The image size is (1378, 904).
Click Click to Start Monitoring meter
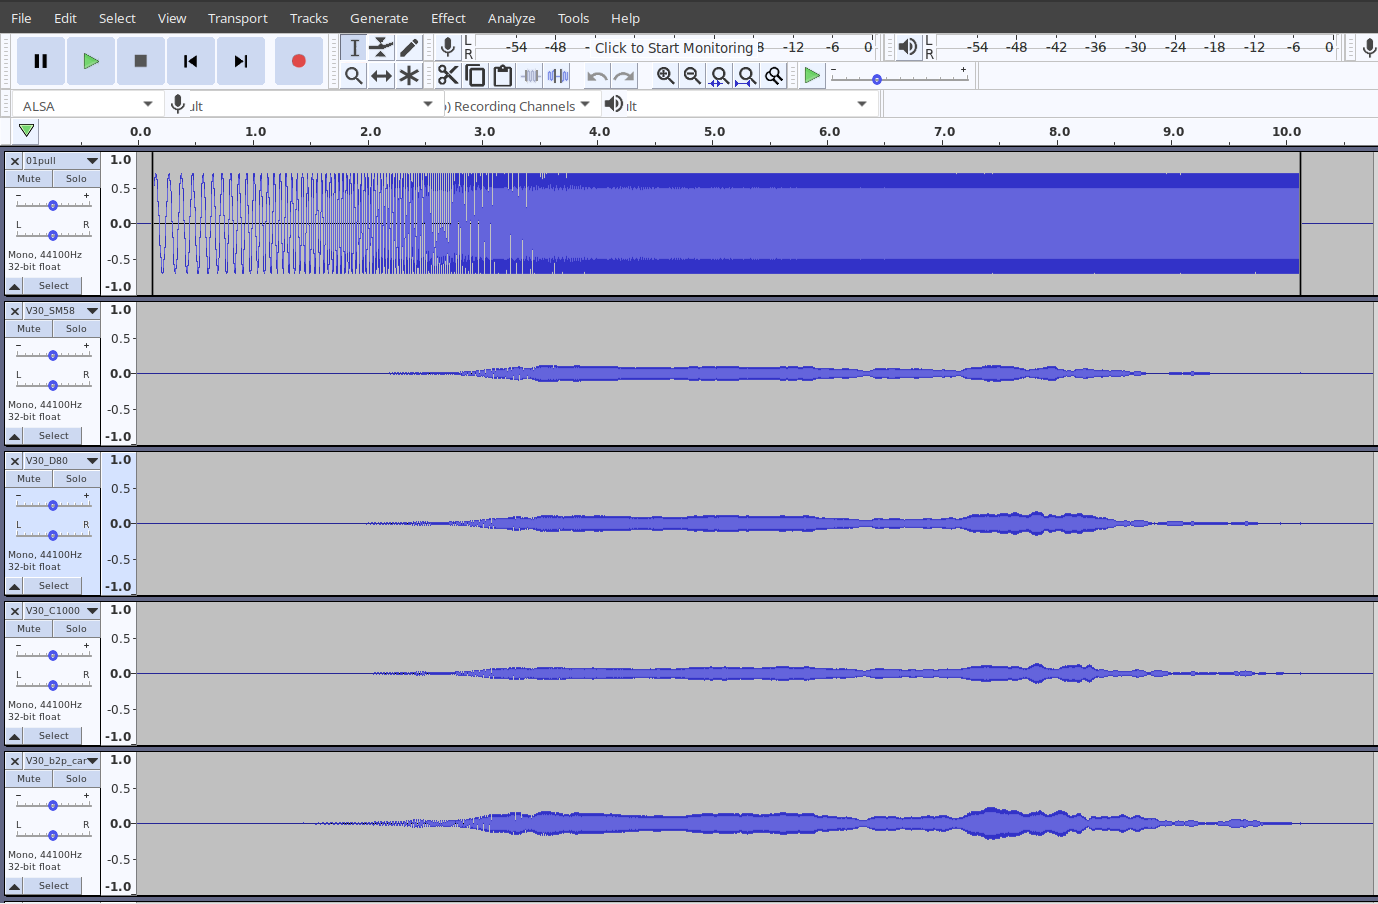pos(674,47)
